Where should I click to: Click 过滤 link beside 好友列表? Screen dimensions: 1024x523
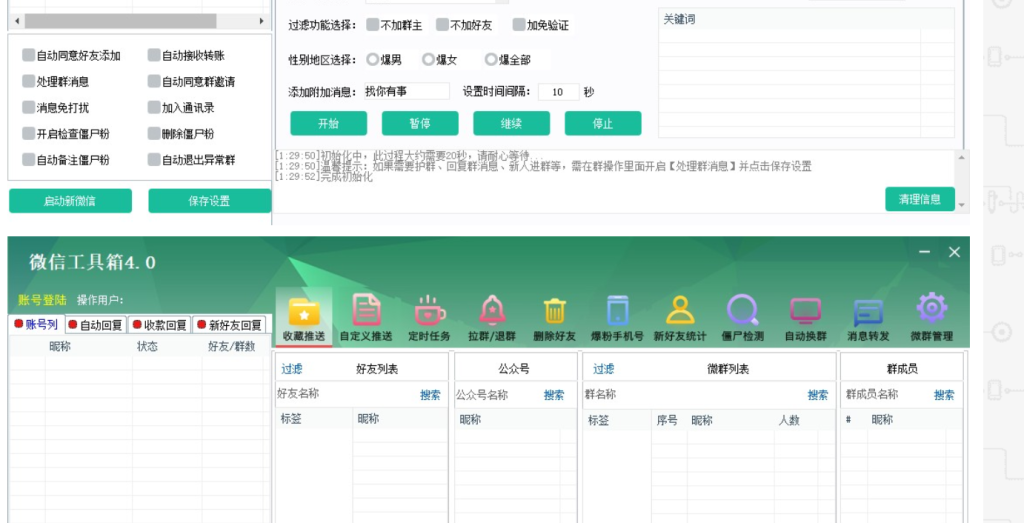click(x=292, y=369)
